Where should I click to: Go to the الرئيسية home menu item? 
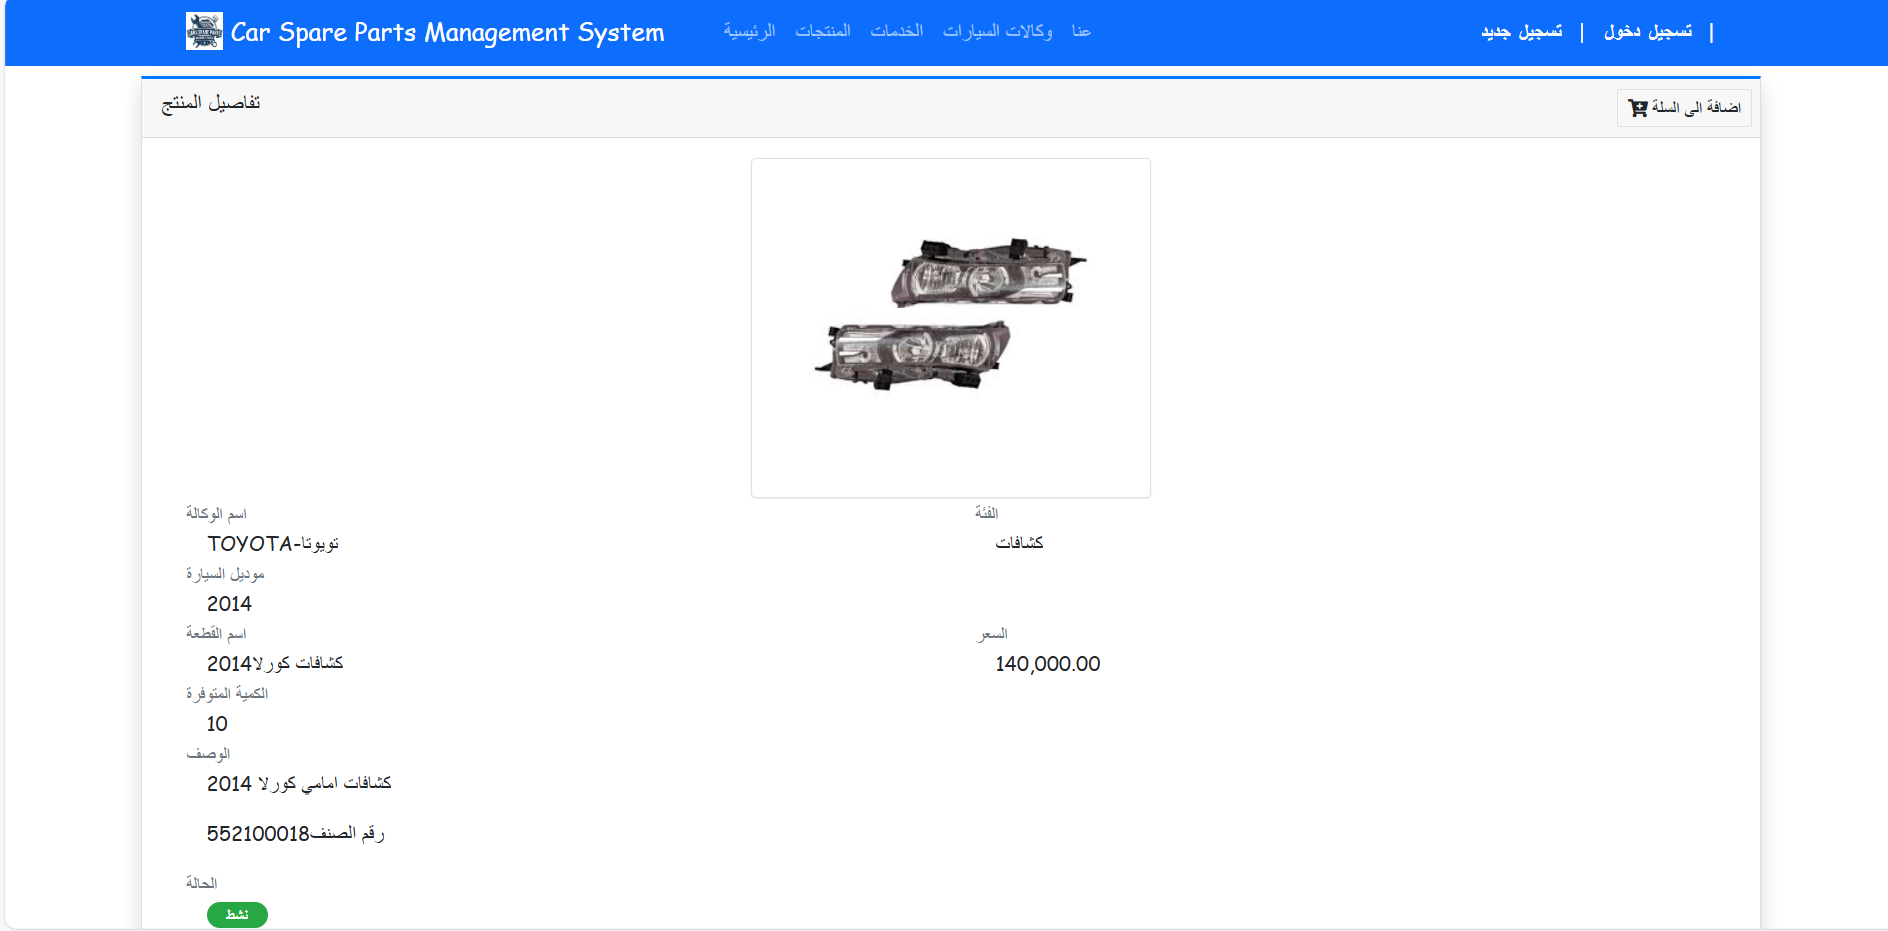click(749, 31)
